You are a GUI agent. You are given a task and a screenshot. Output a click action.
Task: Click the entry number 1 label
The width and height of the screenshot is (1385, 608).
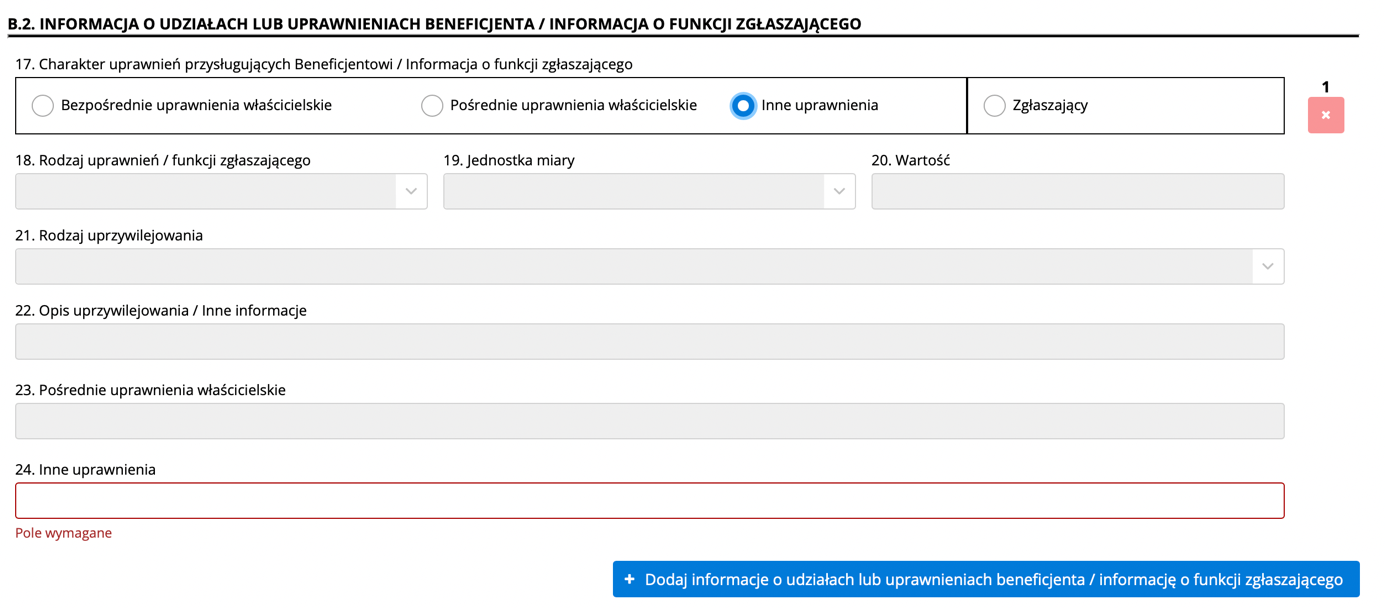1325,87
